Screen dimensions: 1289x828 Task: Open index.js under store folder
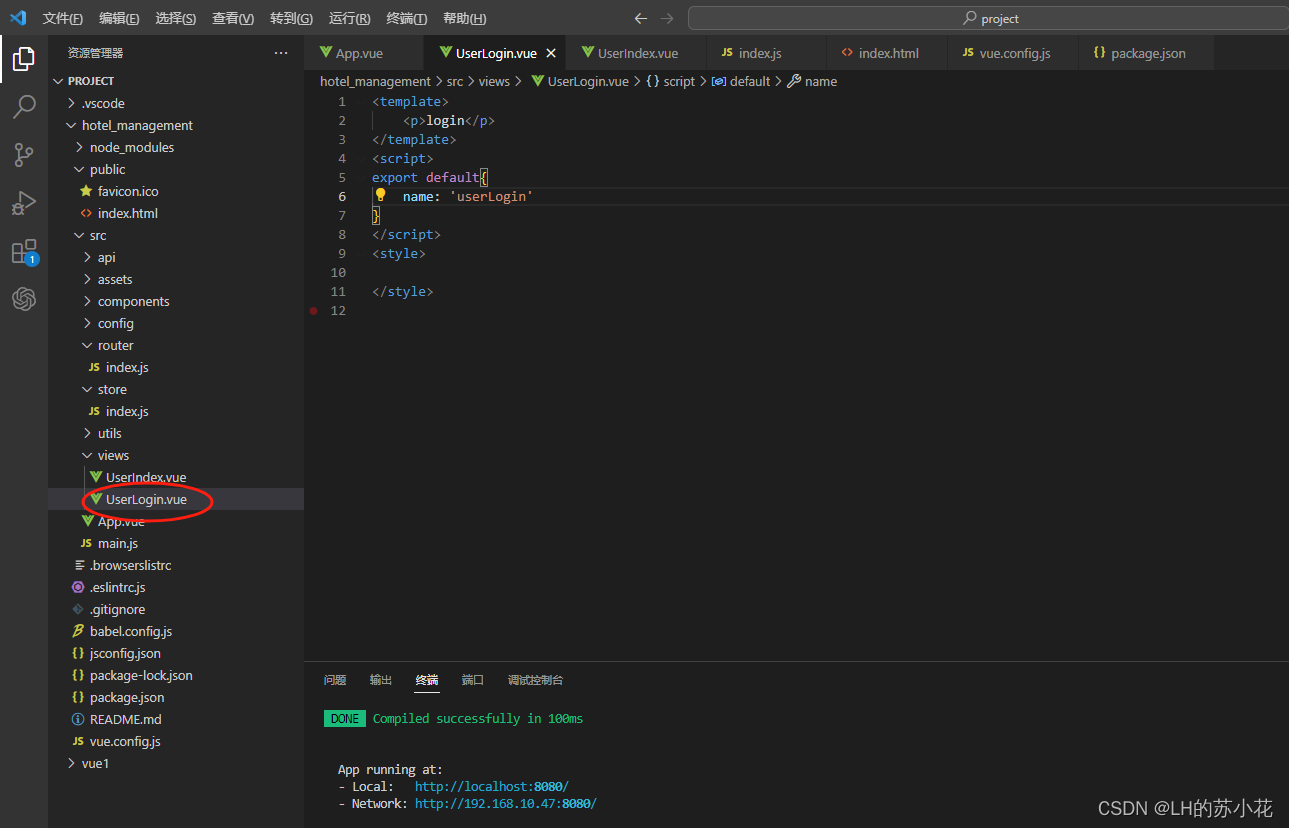176,411
